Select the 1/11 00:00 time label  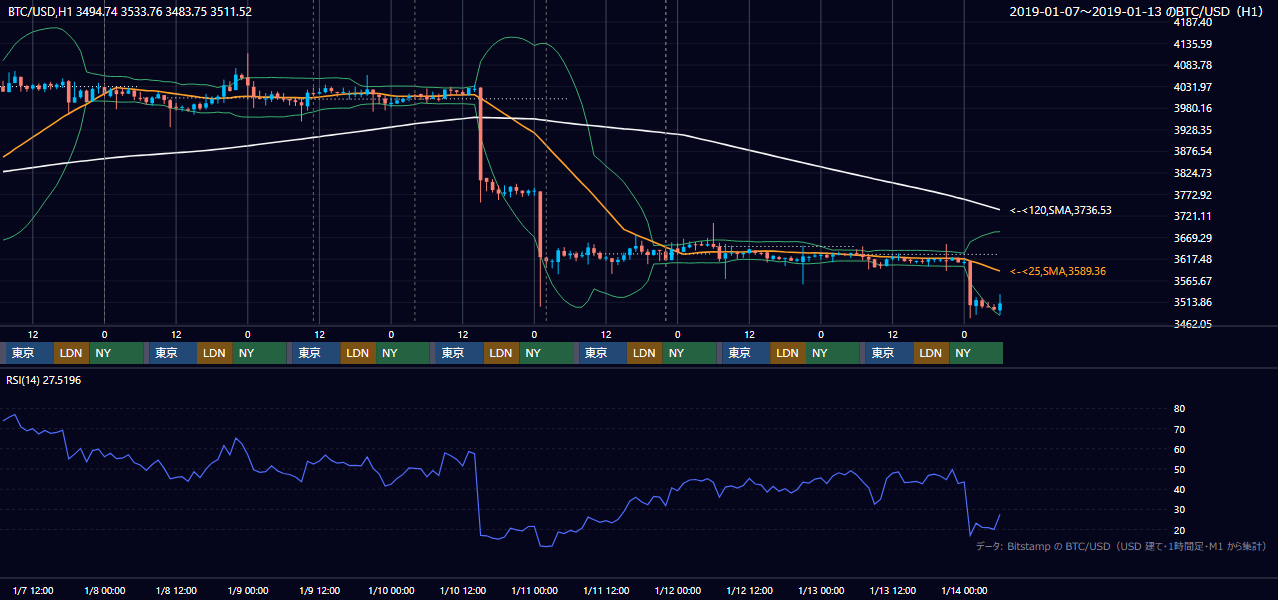pos(534,590)
